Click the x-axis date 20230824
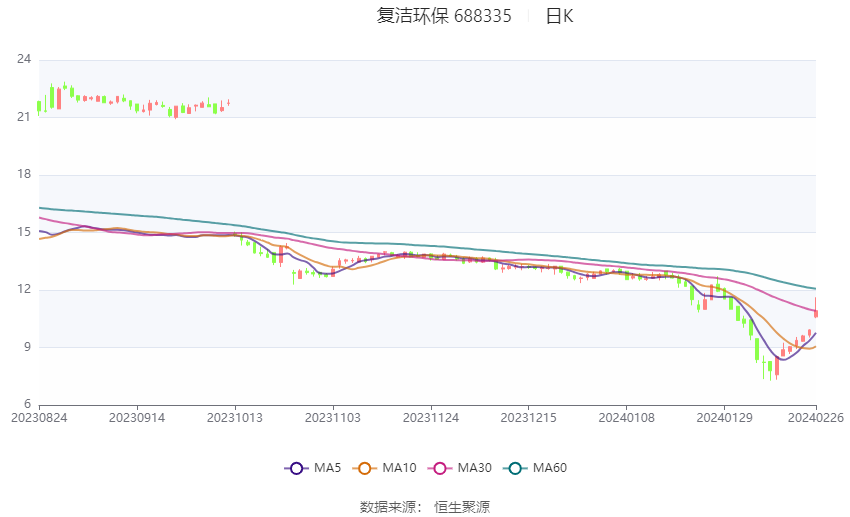This screenshot has width=850, height=517. pos(39,418)
